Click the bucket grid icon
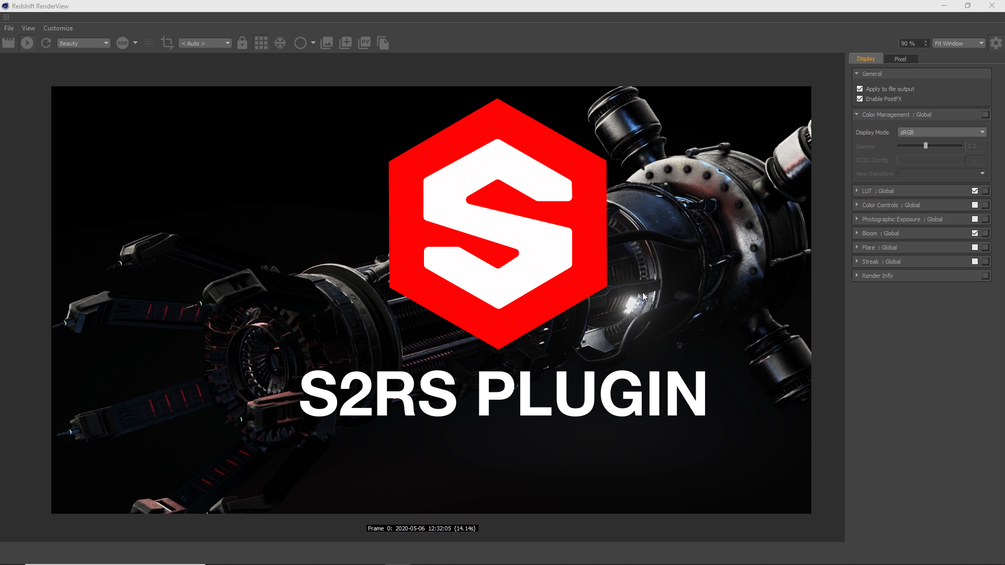The height and width of the screenshot is (565, 1005). [261, 43]
